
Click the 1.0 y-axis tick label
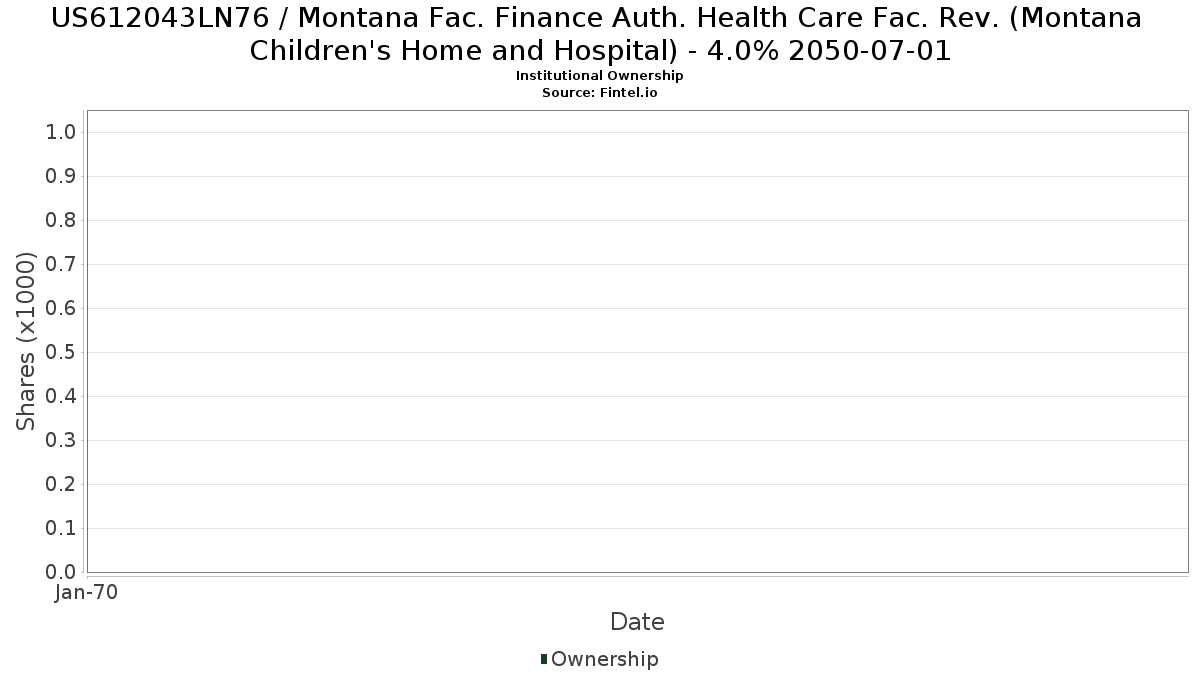61,133
